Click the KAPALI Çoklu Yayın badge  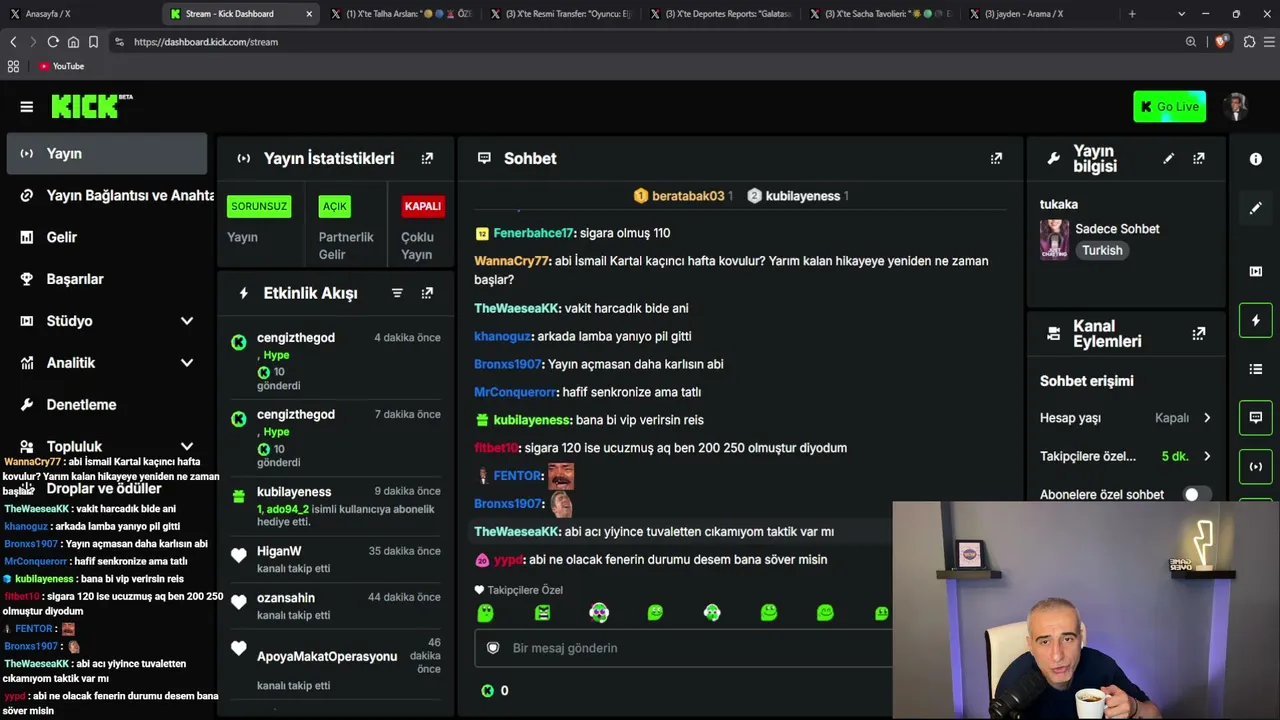[x=422, y=206]
